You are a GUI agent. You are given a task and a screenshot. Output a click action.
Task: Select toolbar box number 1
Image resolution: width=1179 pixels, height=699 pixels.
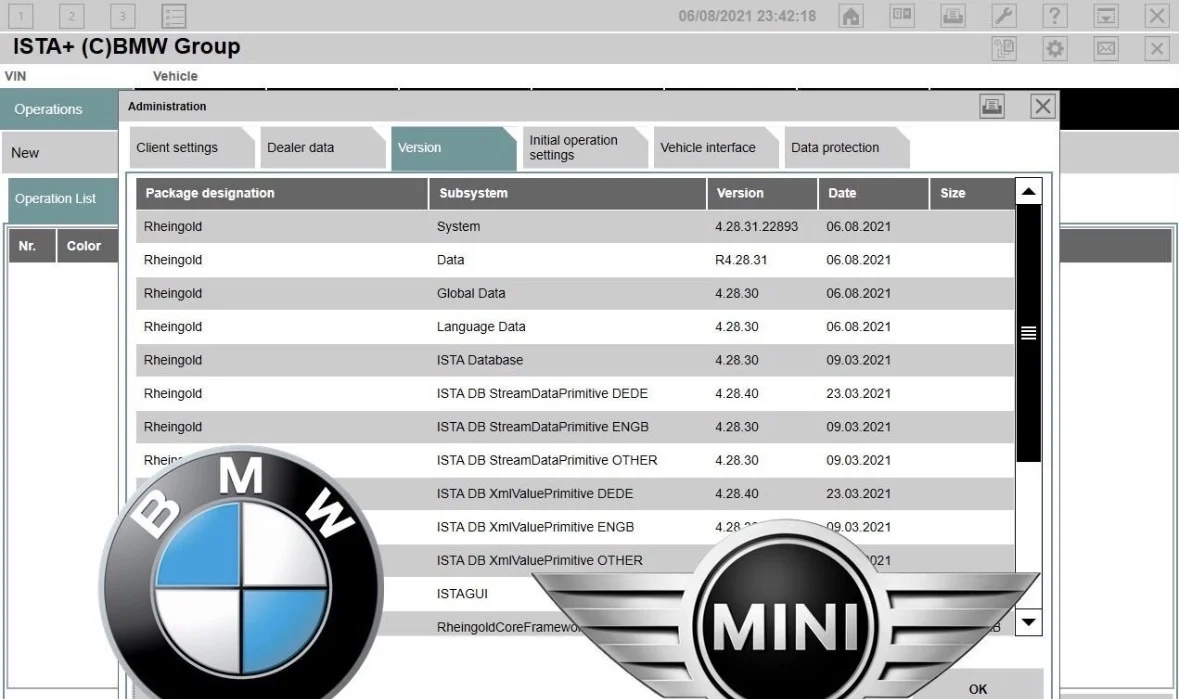click(x=20, y=16)
